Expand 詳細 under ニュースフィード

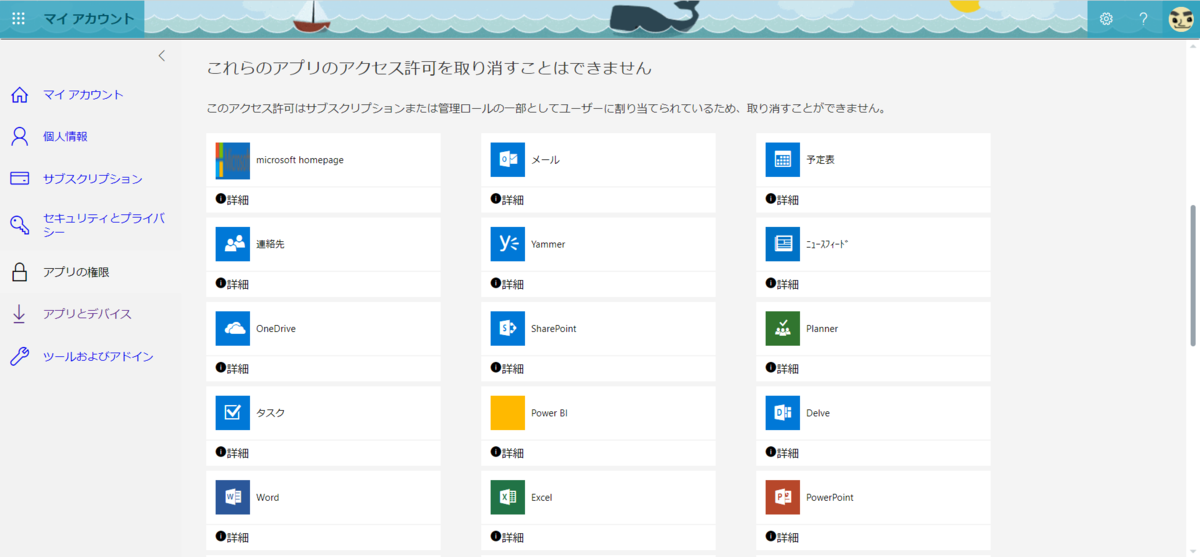783,284
